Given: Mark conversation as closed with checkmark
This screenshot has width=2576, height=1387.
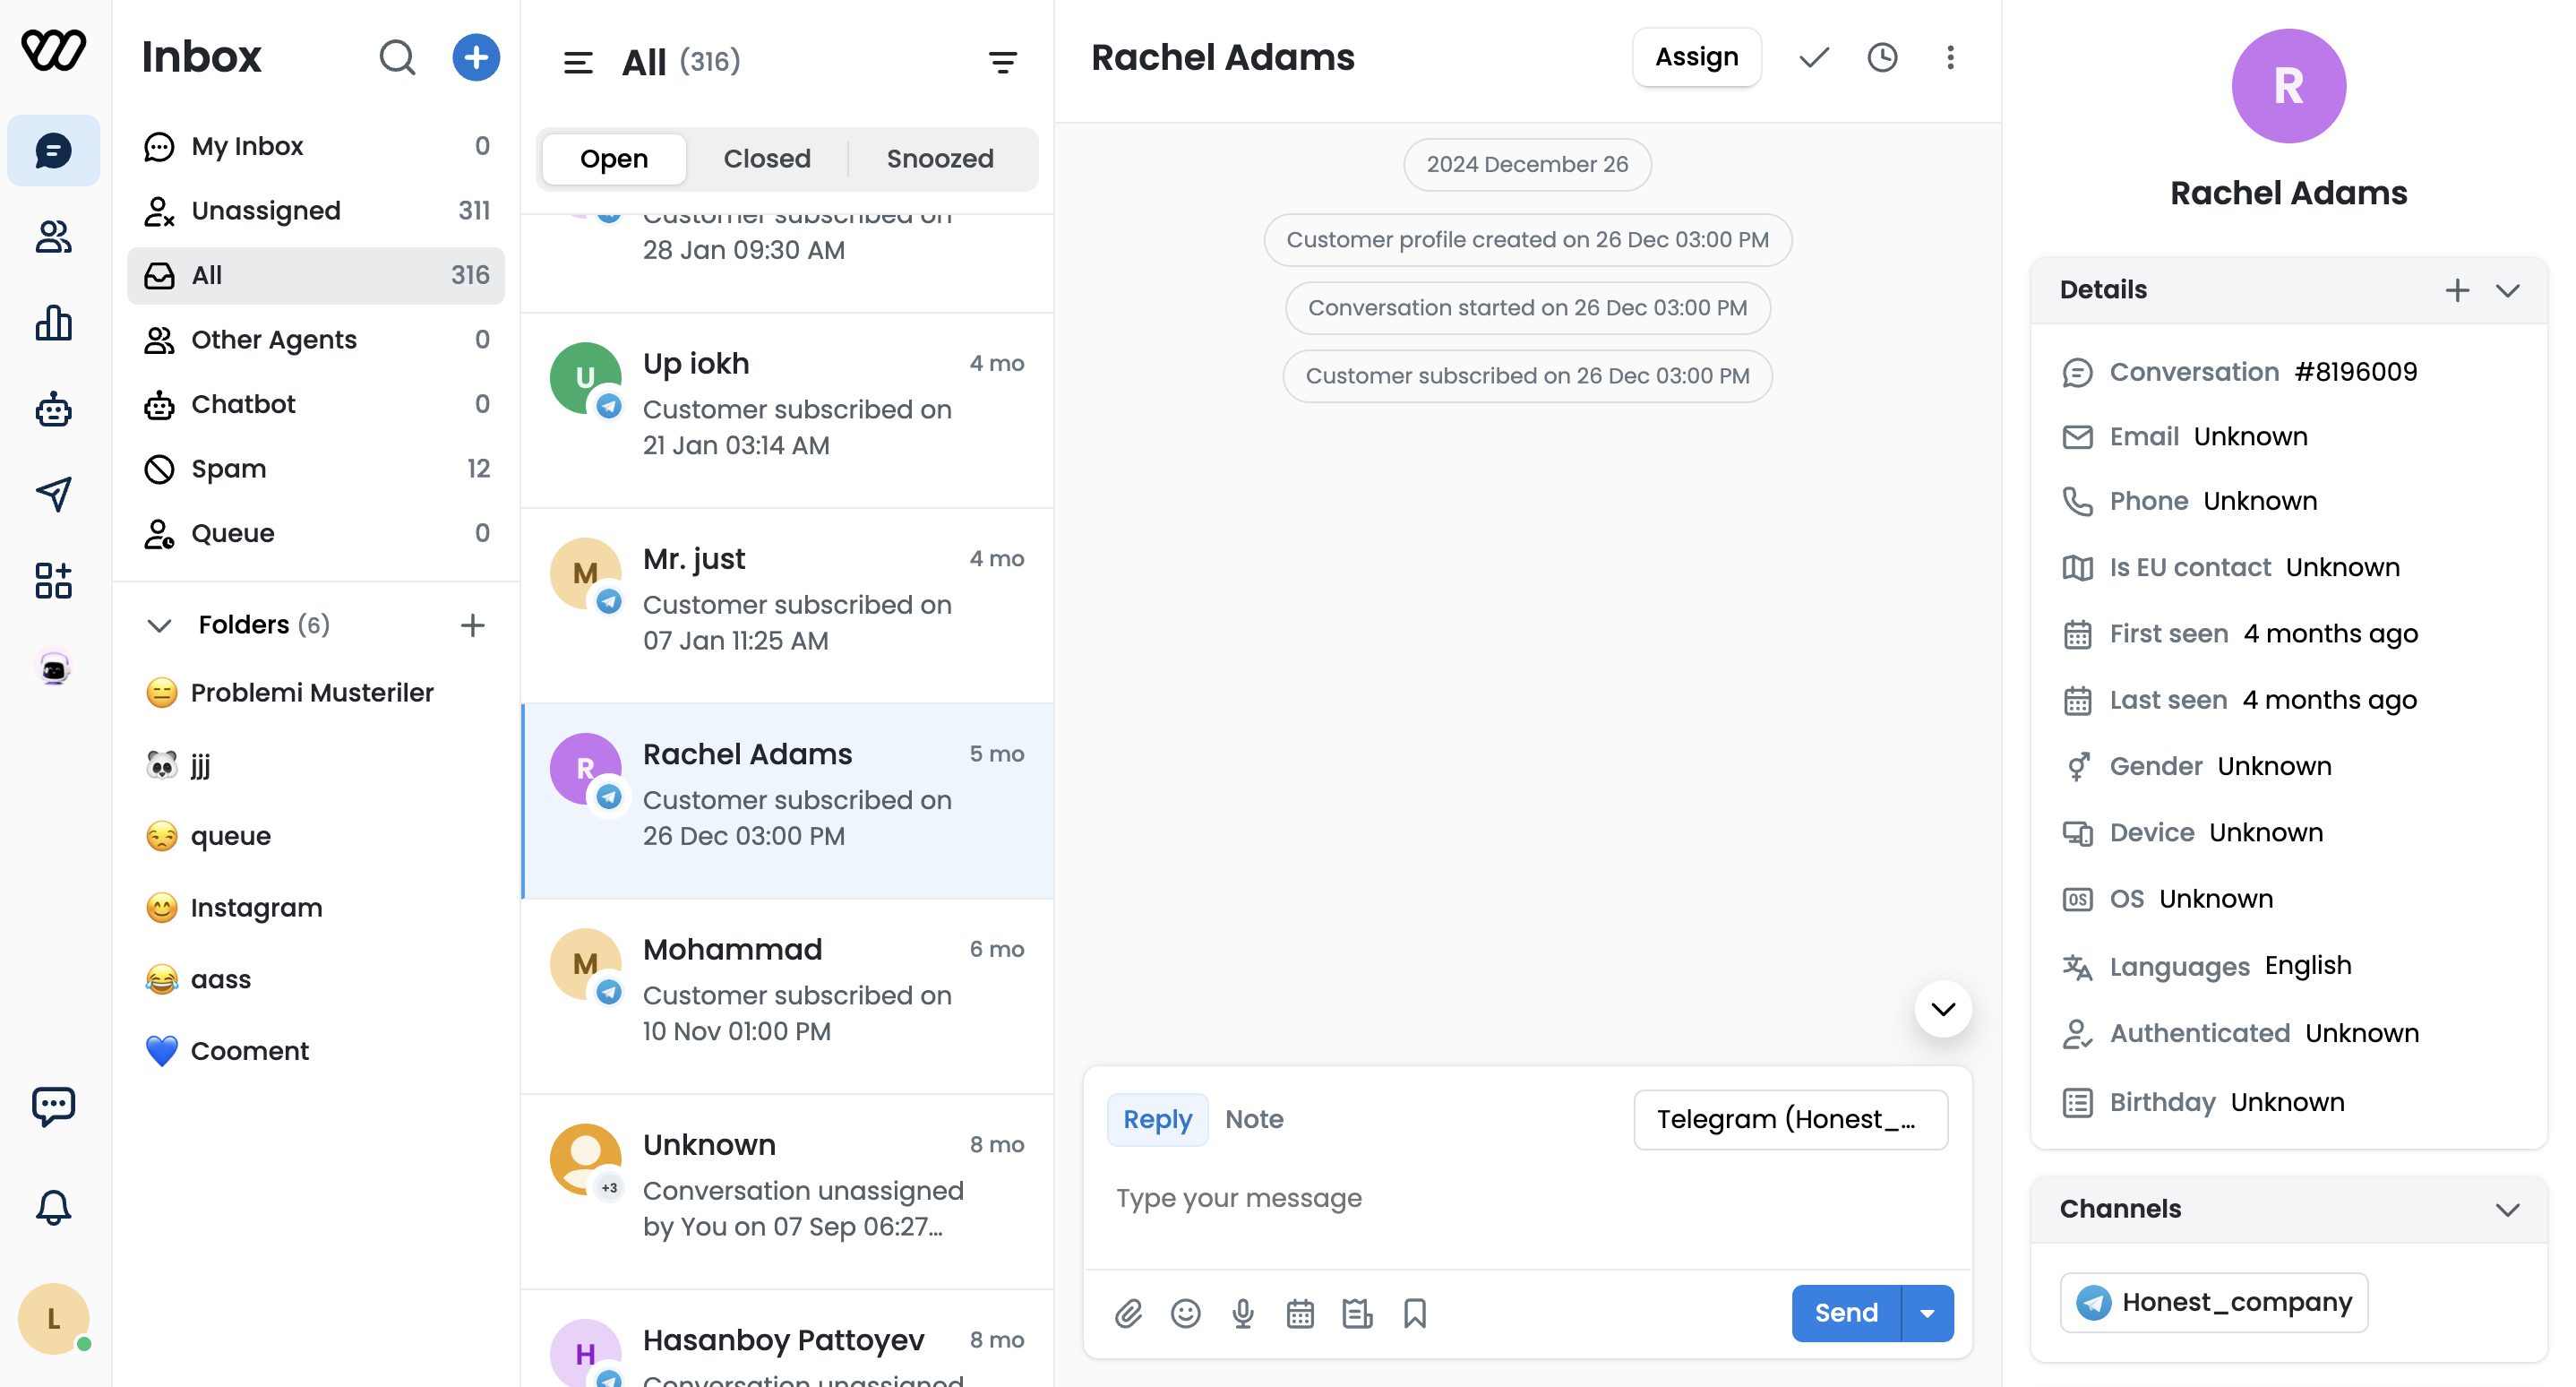Looking at the screenshot, I should tap(1814, 58).
